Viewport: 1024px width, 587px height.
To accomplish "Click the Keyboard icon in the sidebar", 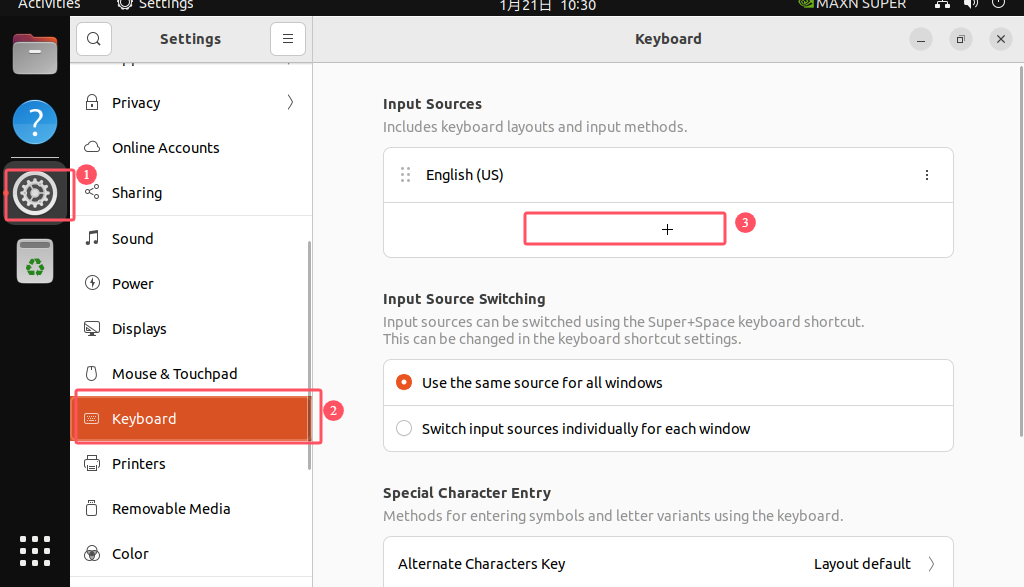I will pyautogui.click(x=91, y=419).
